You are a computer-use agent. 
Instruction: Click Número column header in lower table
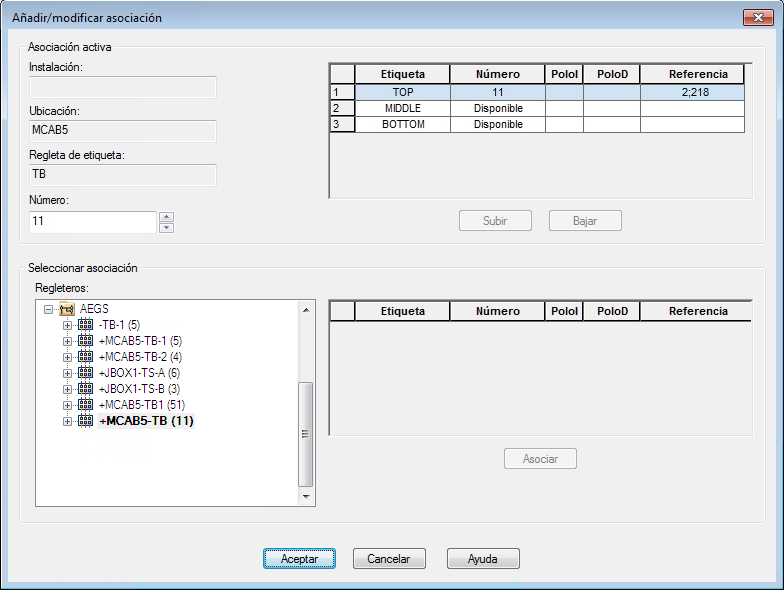point(498,311)
